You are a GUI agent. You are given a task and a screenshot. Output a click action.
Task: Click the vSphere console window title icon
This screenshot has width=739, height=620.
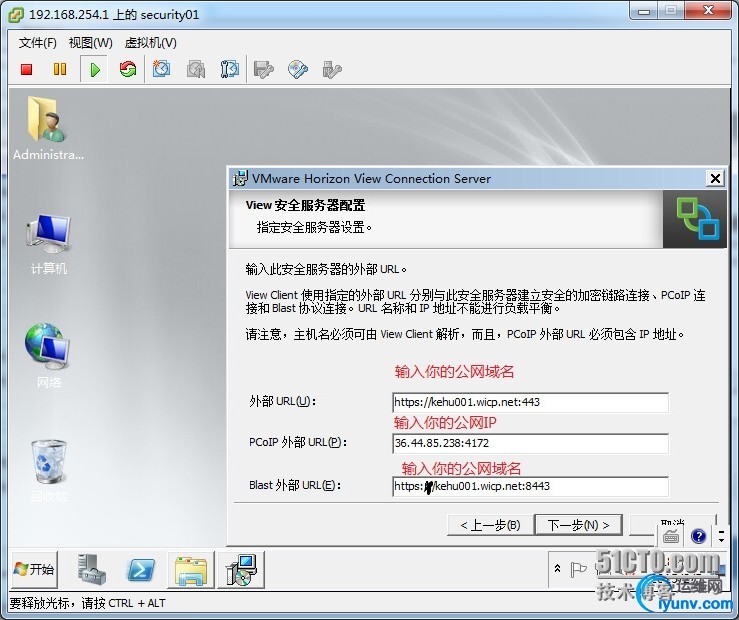16,15
